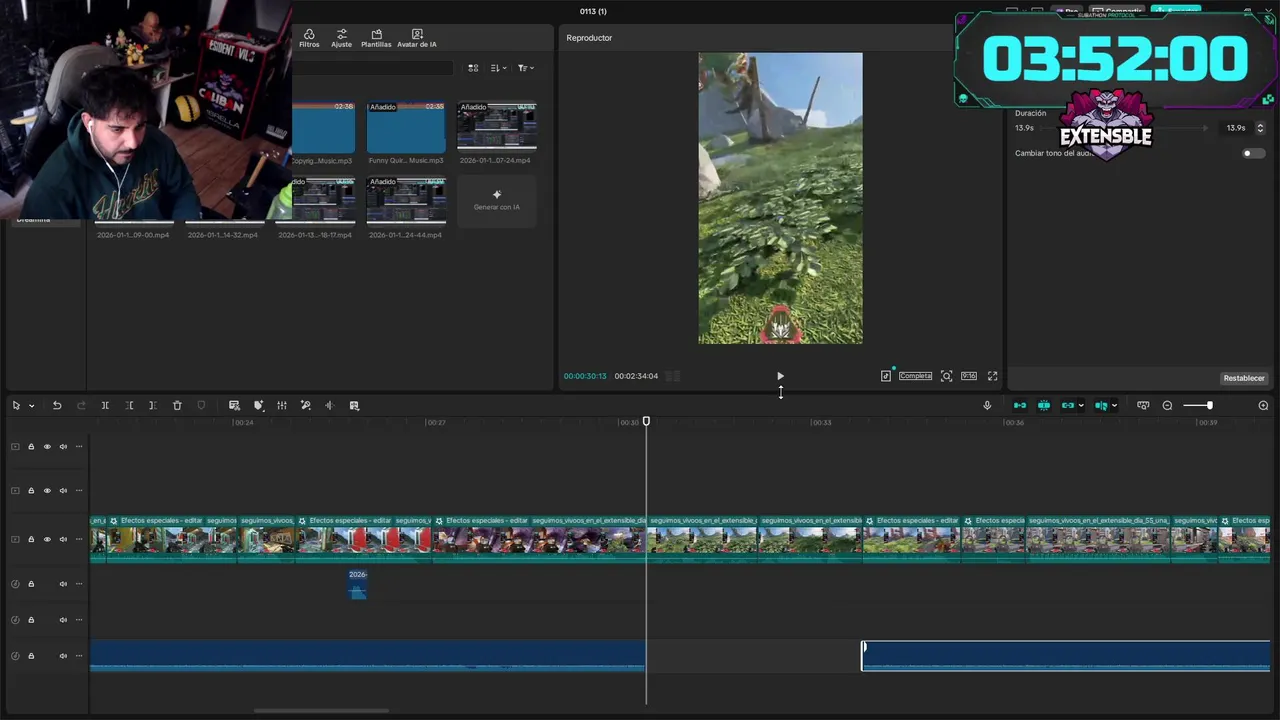
Task: Open the media sort dropdown
Action: pyautogui.click(x=499, y=68)
